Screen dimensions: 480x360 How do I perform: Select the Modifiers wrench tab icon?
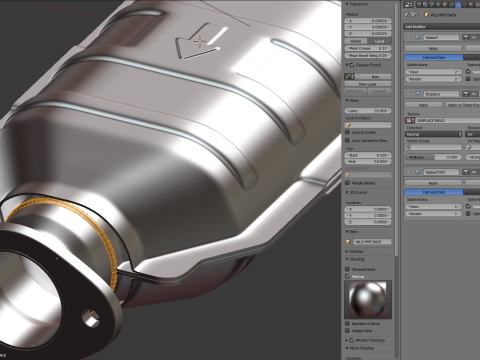(458, 4)
